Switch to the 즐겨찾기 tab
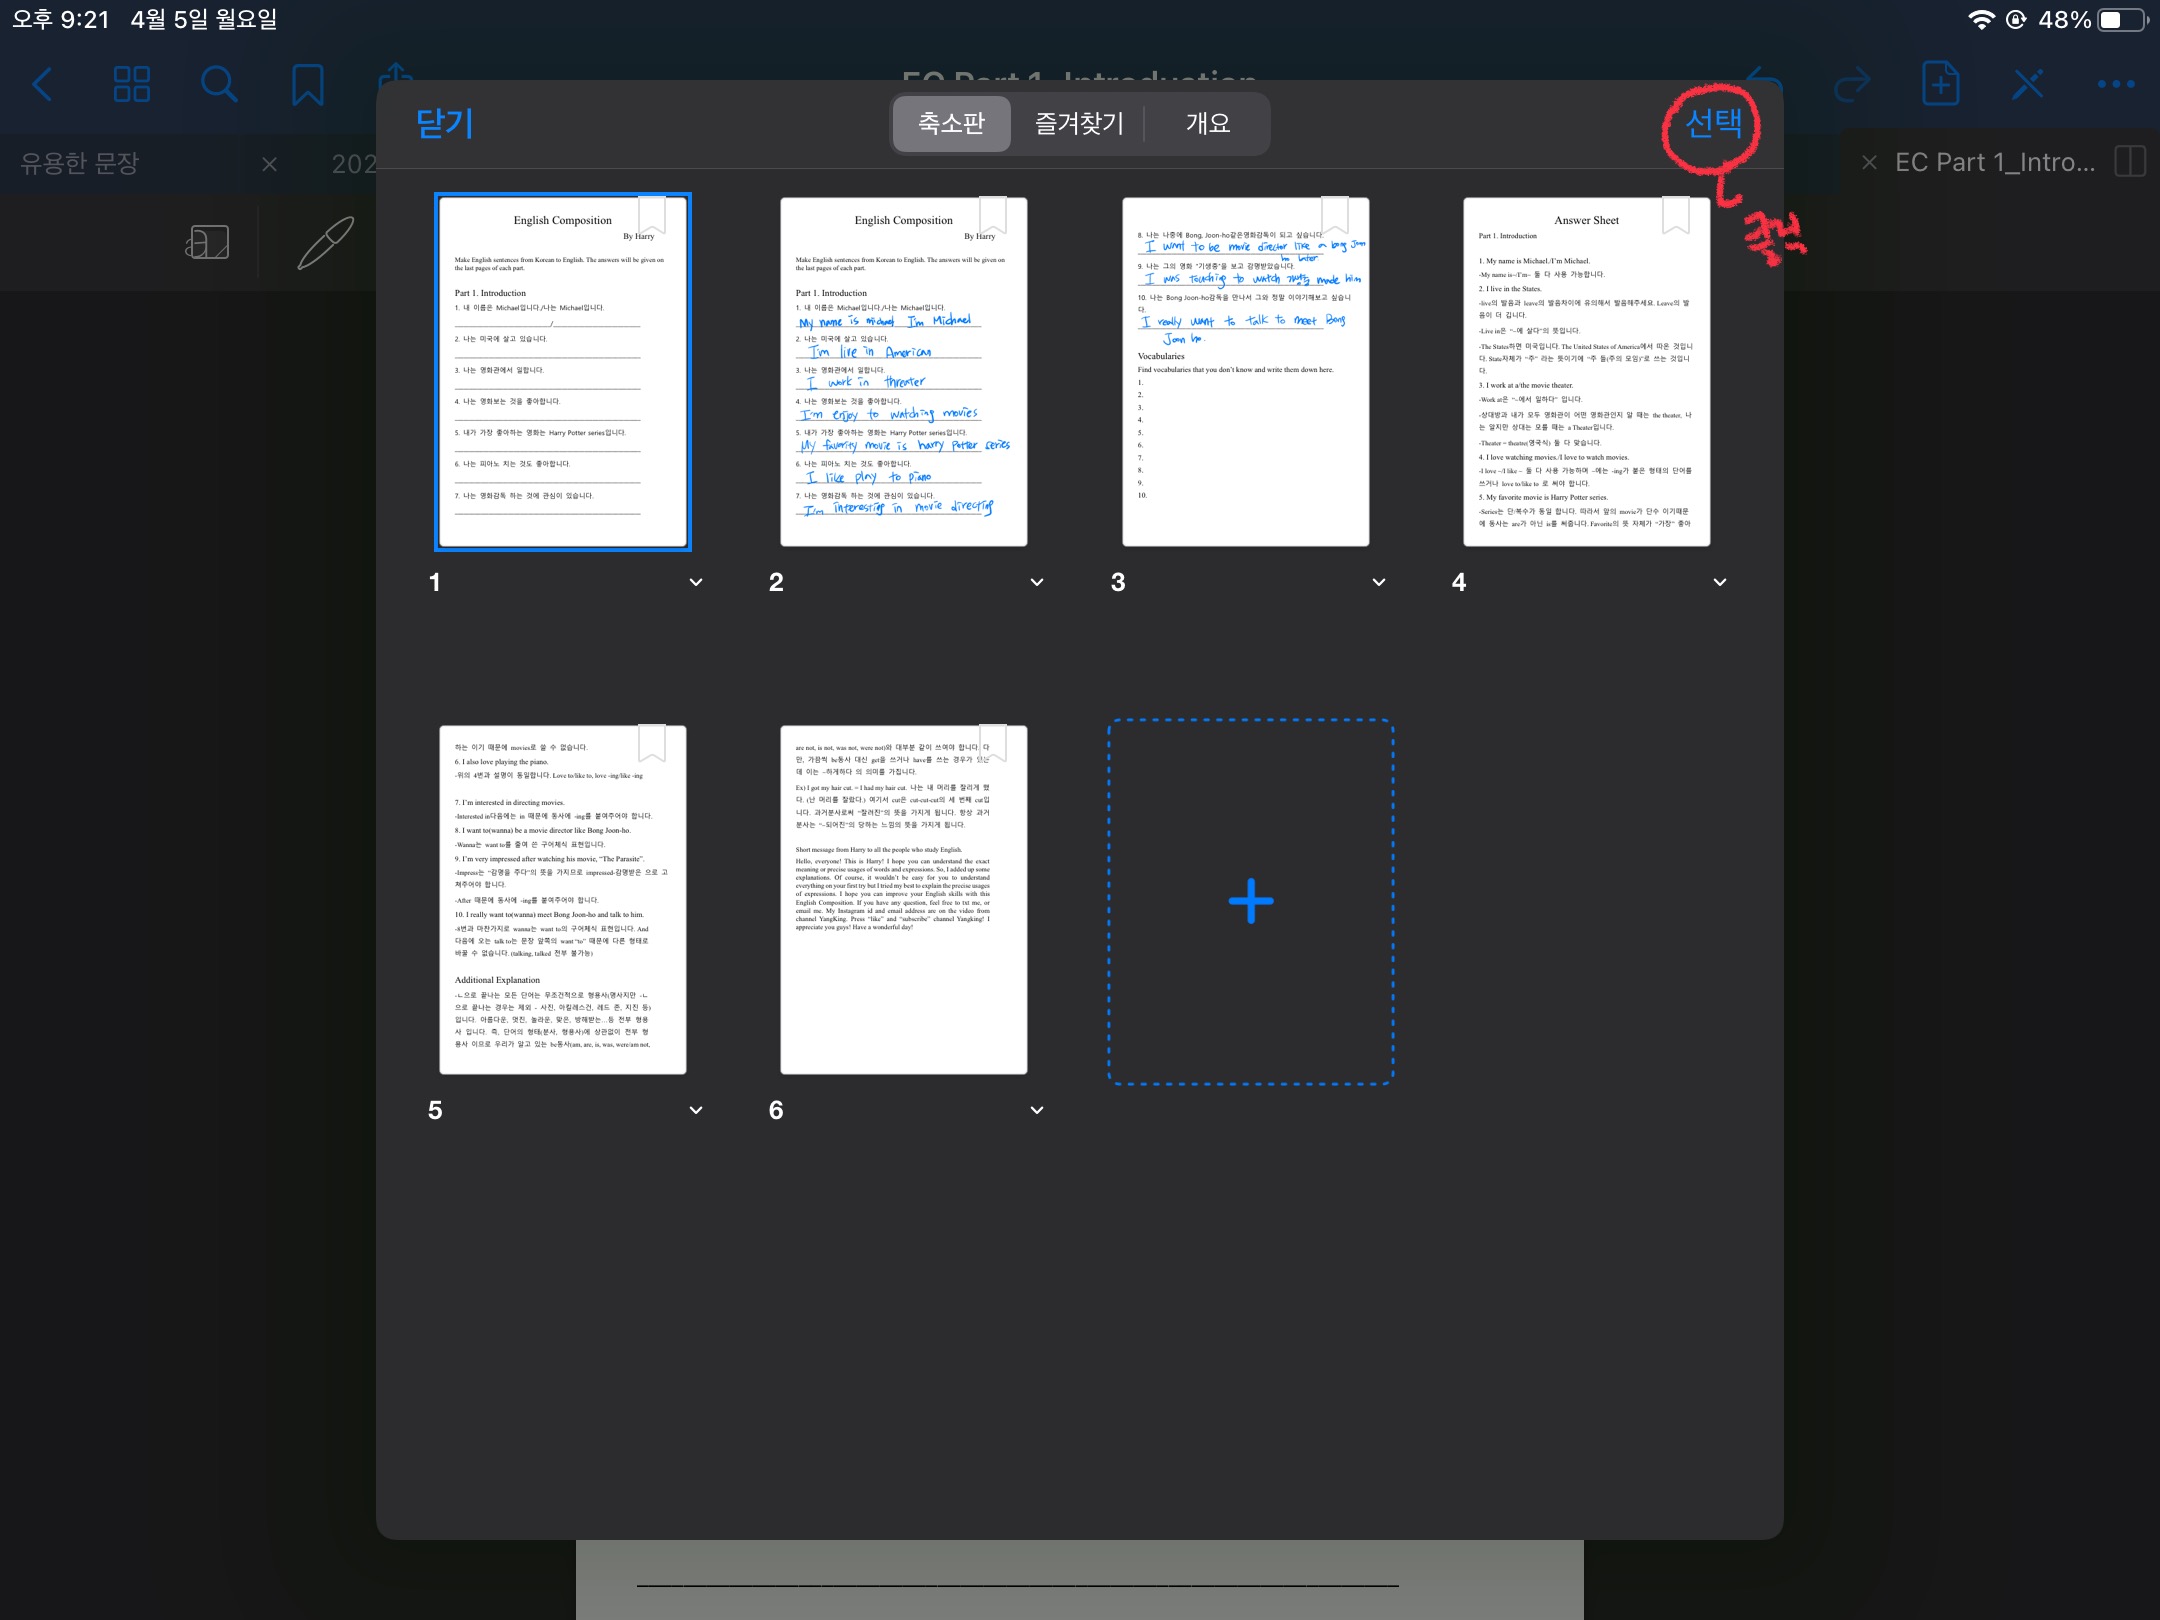 [1079, 123]
